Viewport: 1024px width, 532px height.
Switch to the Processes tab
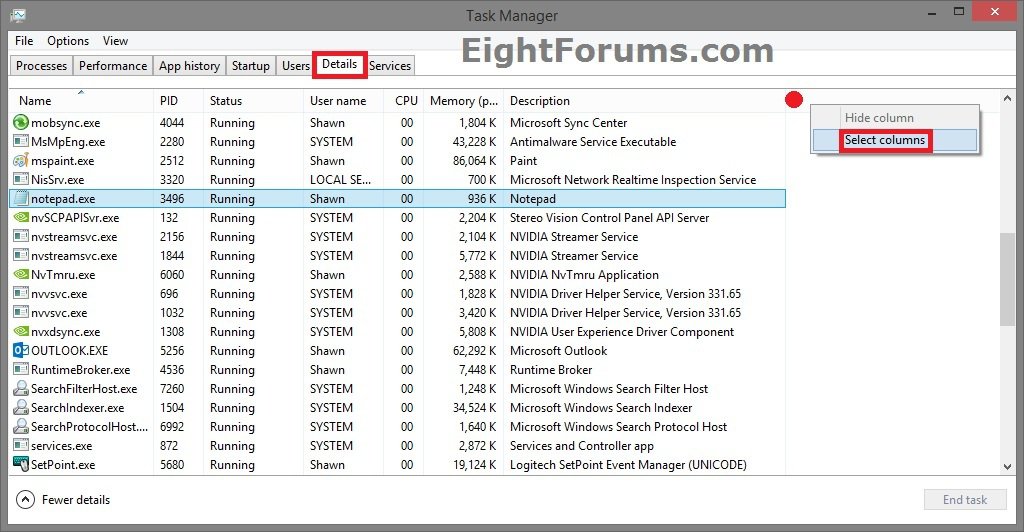pos(41,65)
